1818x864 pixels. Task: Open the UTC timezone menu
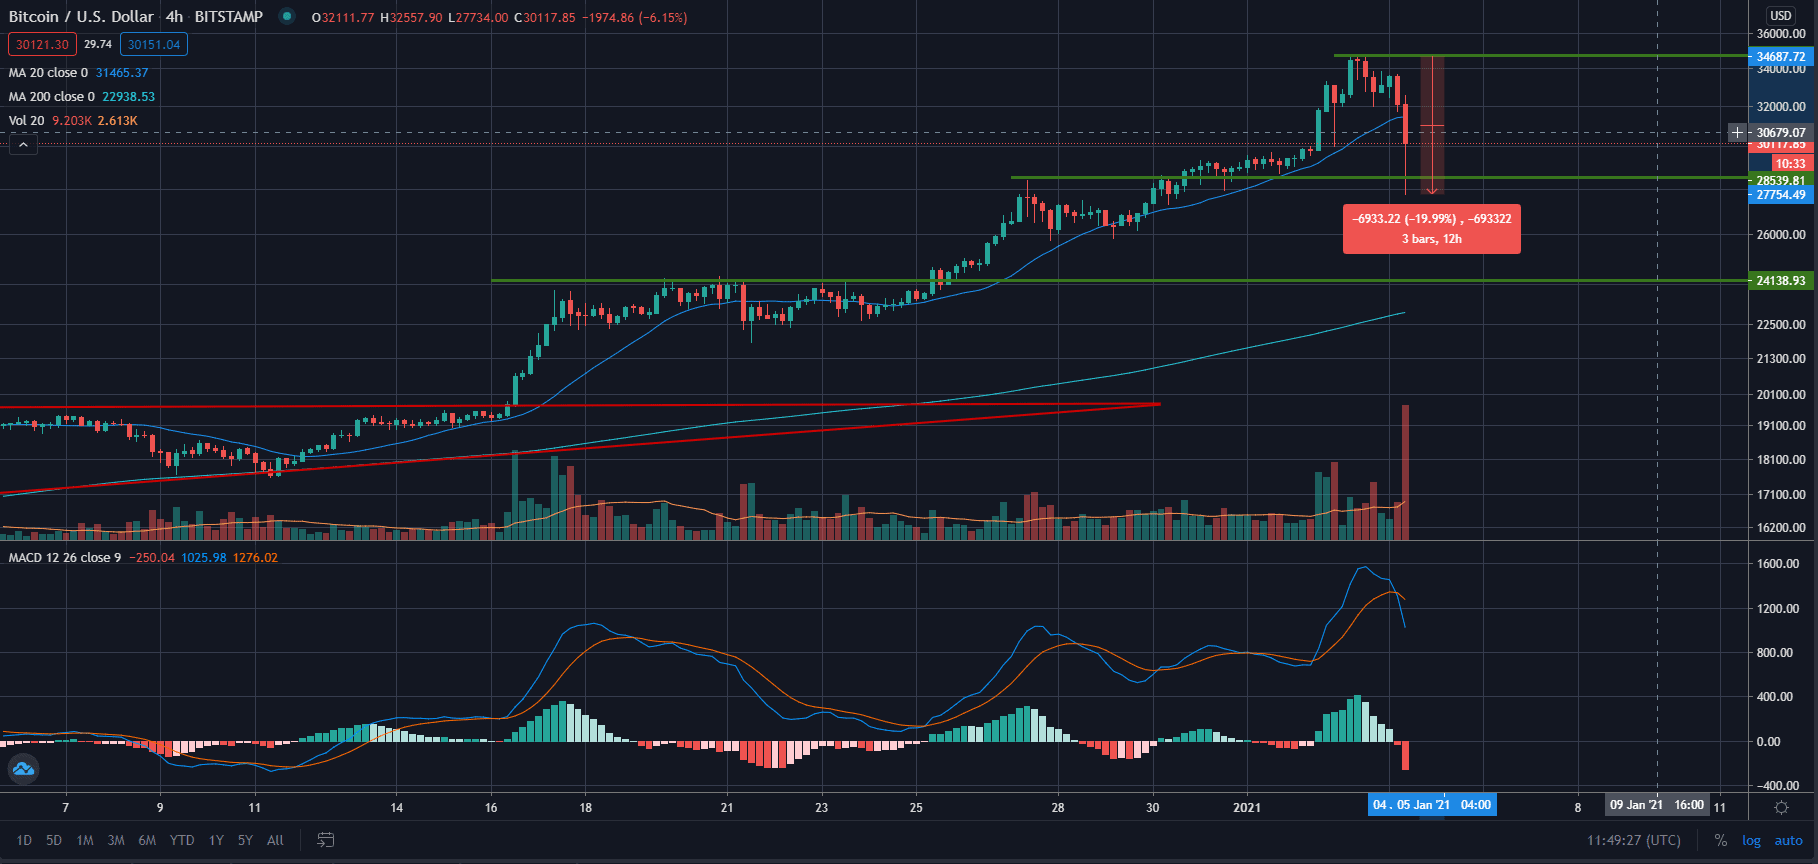click(x=1633, y=840)
